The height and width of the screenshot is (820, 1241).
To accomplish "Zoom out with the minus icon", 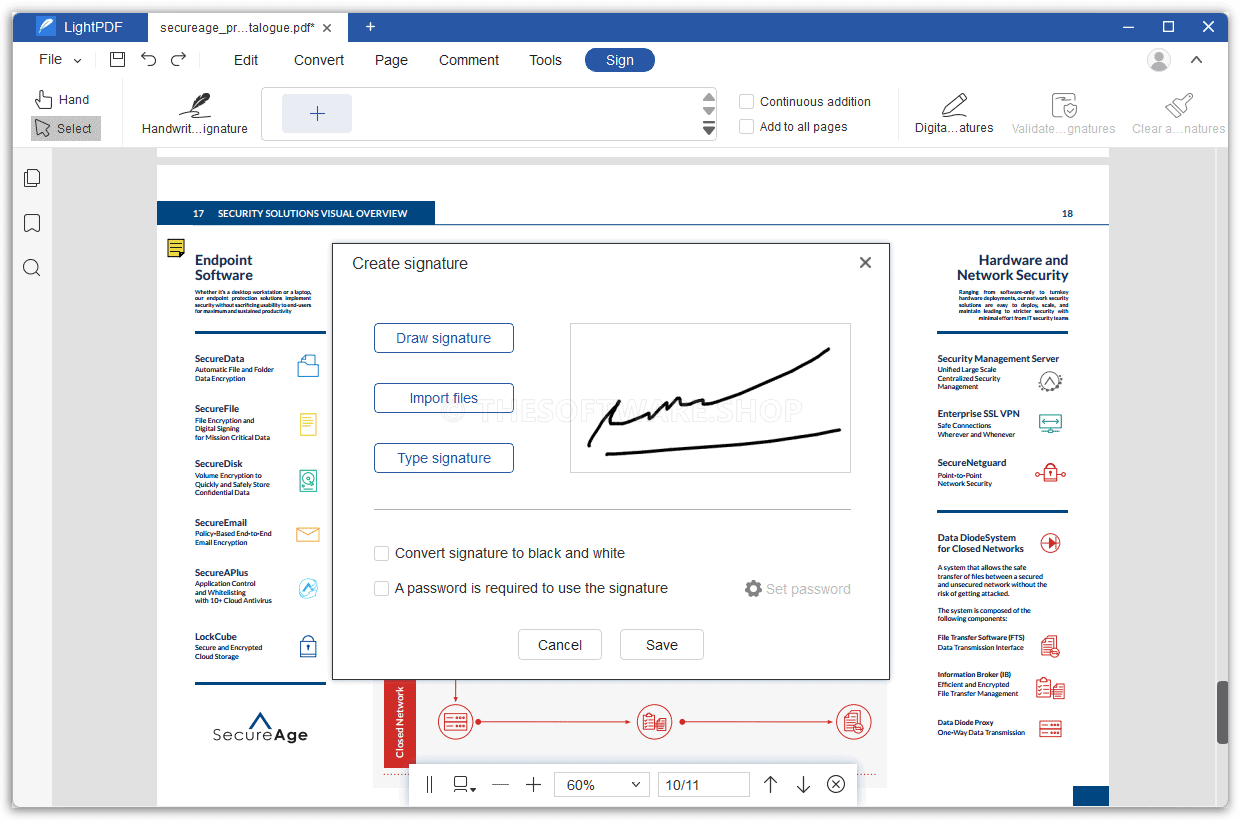I will tap(500, 785).
